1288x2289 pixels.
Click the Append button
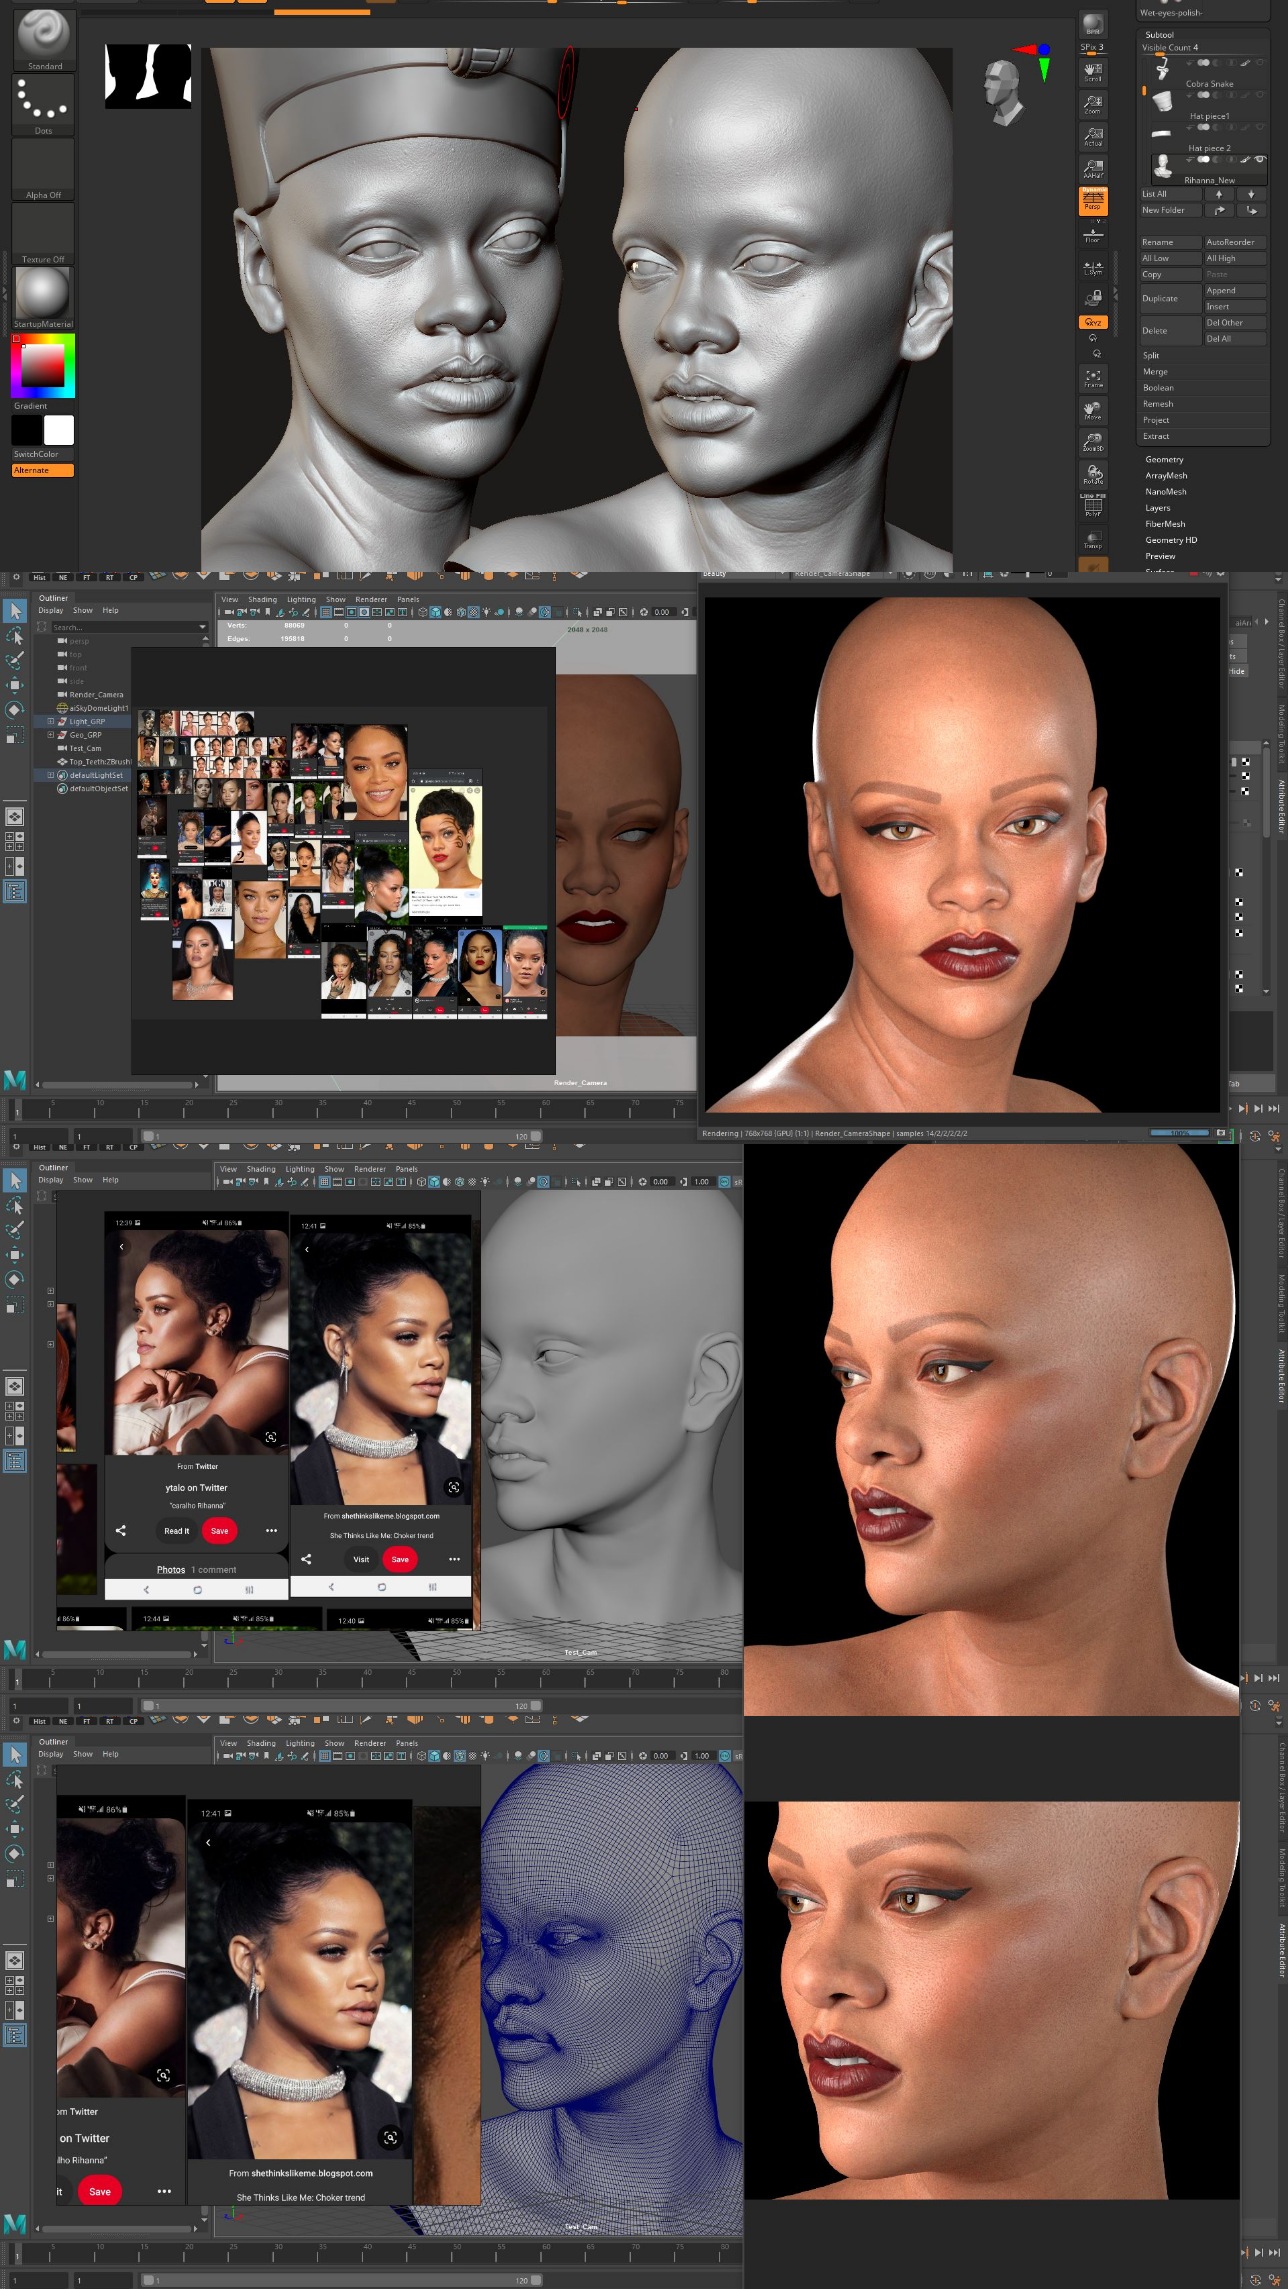[x=1235, y=290]
